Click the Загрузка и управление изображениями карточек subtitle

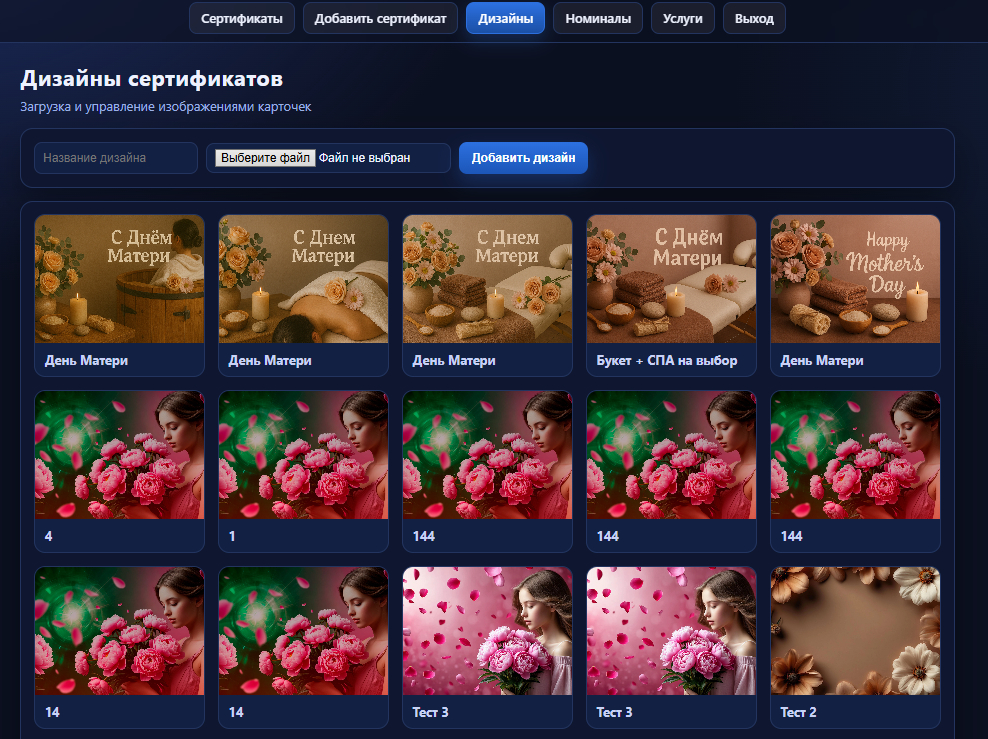click(166, 106)
